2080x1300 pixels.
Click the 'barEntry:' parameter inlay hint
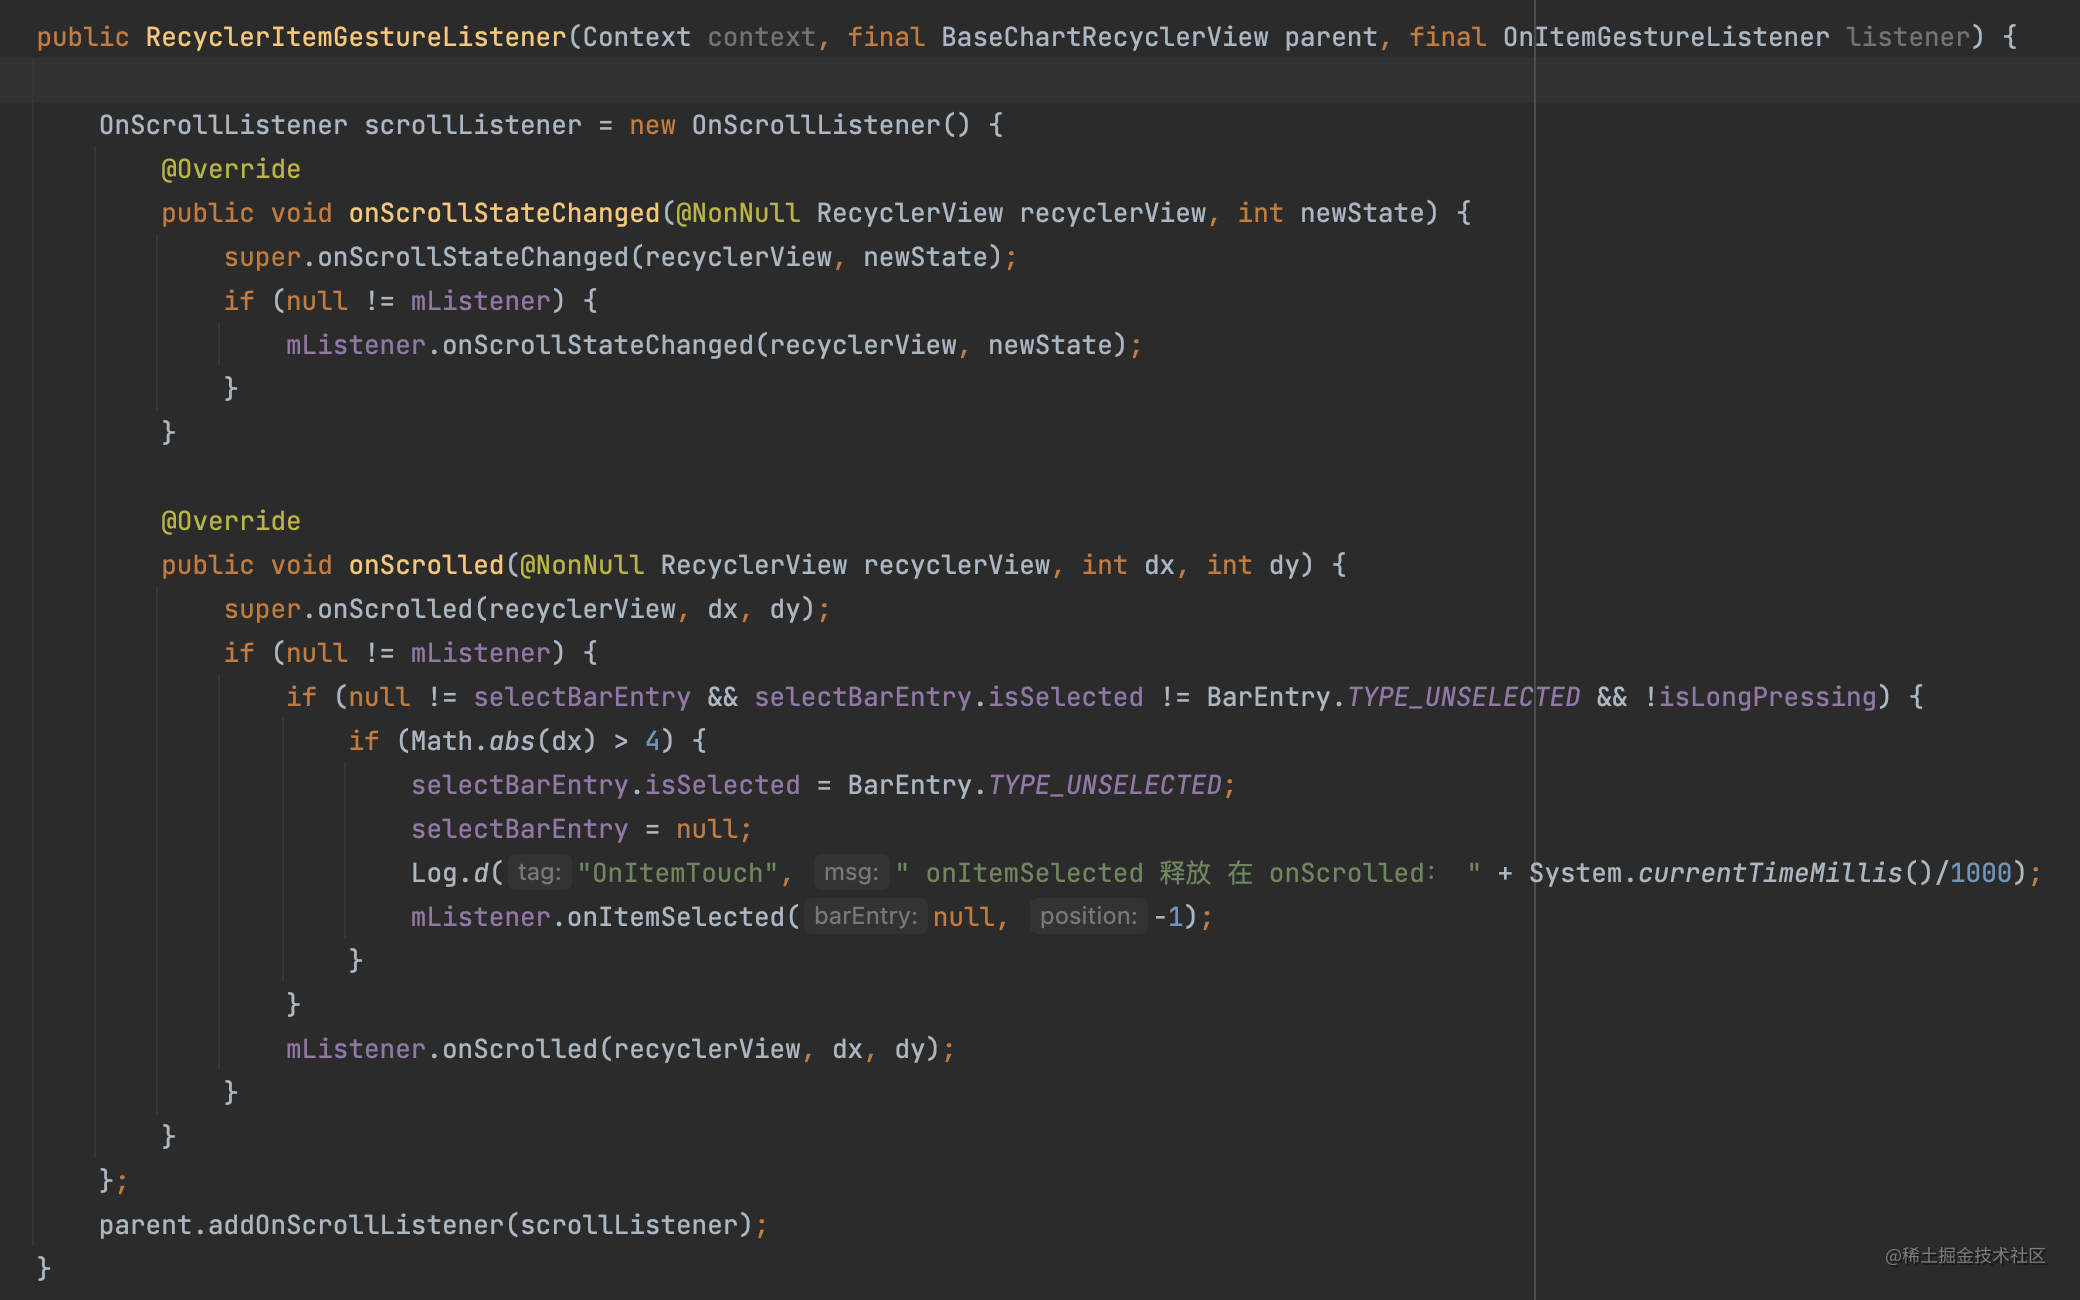coord(865,917)
